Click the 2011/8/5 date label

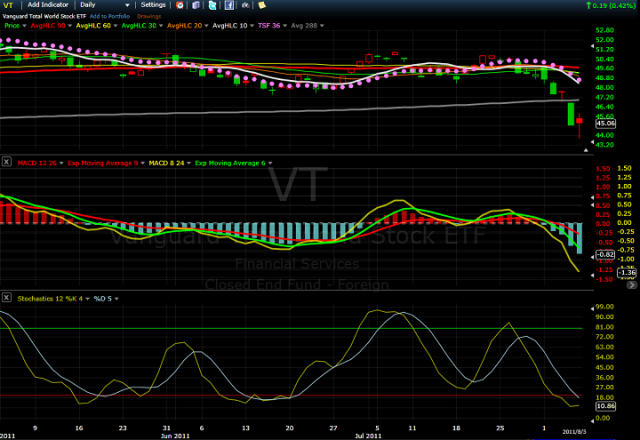coord(574,431)
